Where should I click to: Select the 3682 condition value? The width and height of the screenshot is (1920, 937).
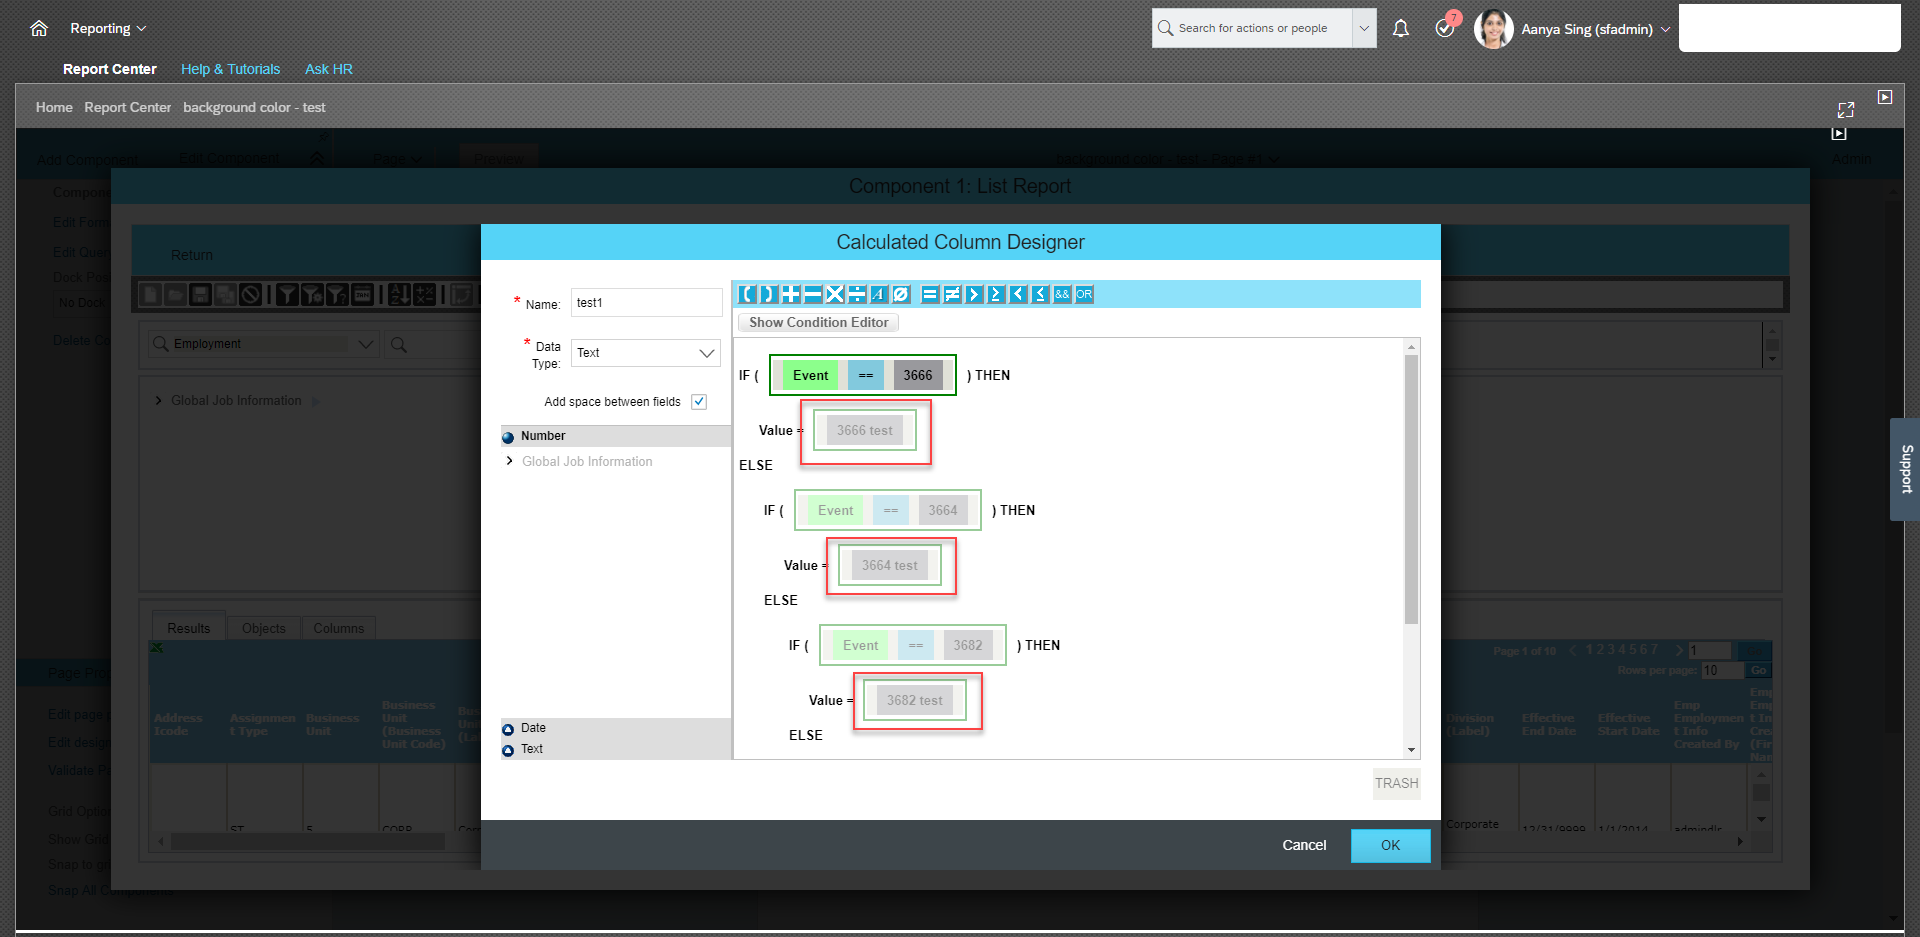pyautogui.click(x=968, y=645)
